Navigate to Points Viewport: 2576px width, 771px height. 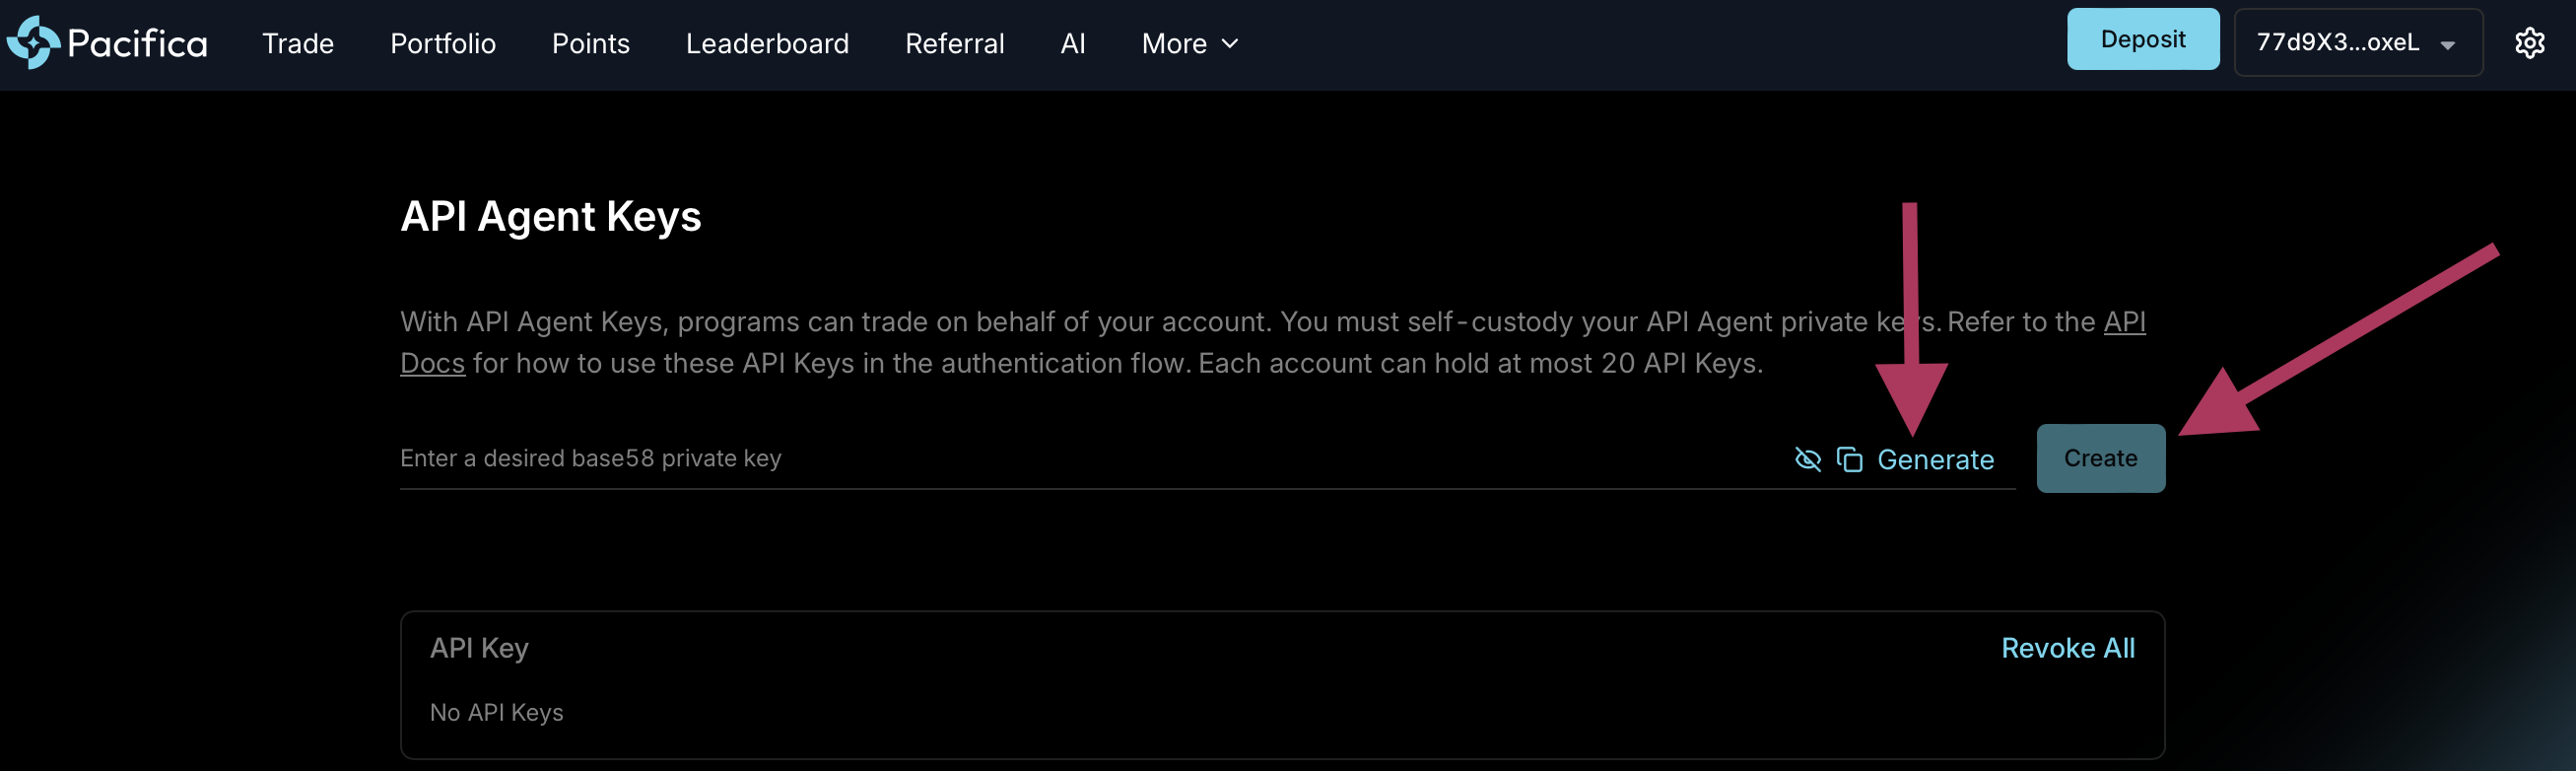590,44
